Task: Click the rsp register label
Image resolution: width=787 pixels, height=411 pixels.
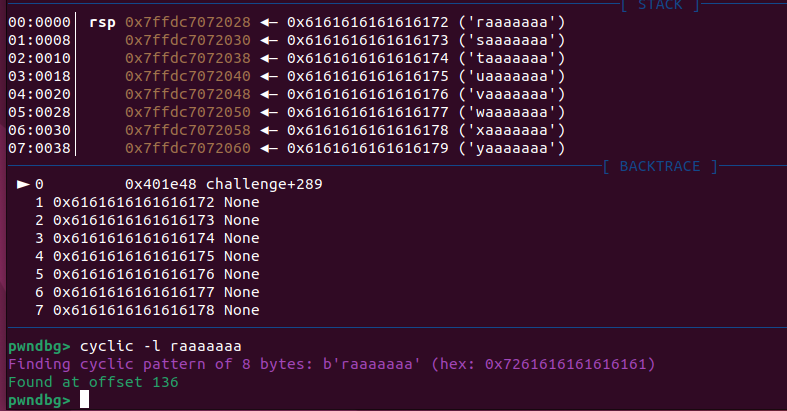Action: pos(102,22)
